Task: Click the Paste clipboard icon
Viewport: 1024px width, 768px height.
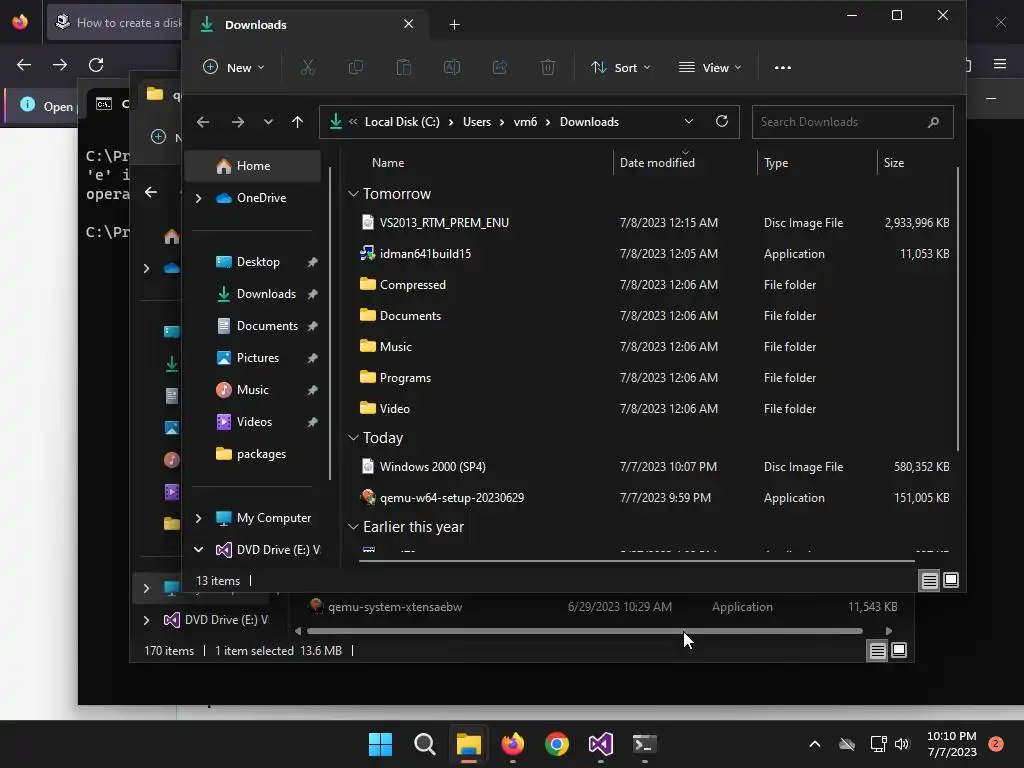Action: click(404, 67)
